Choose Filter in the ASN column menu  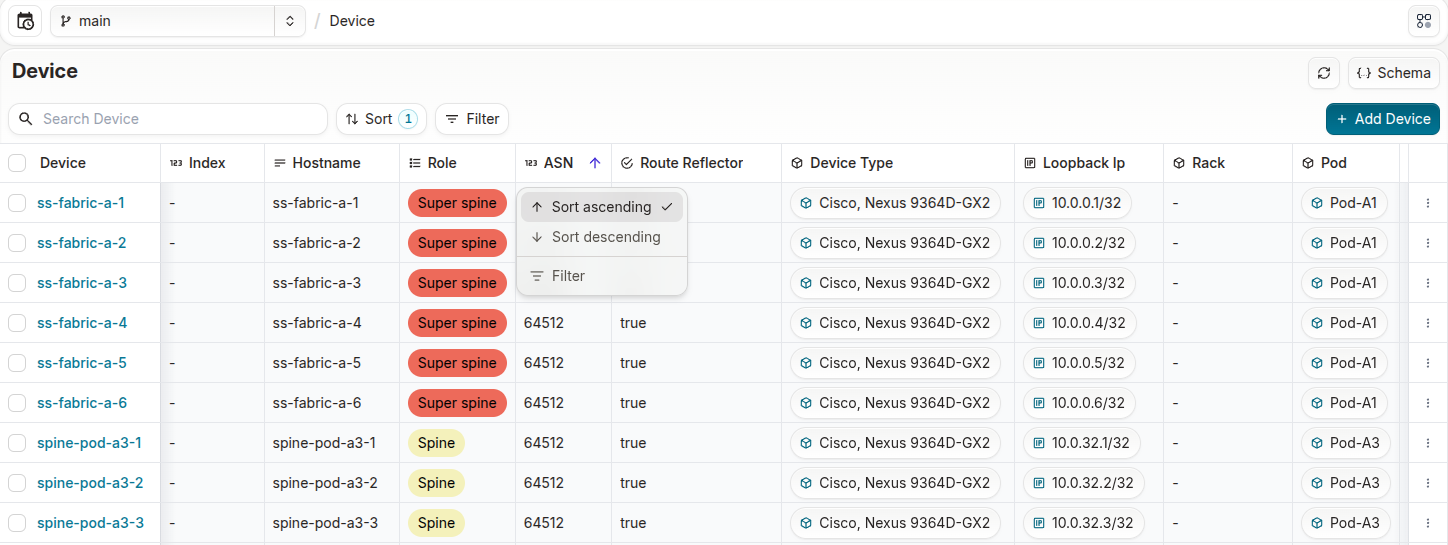coord(602,276)
